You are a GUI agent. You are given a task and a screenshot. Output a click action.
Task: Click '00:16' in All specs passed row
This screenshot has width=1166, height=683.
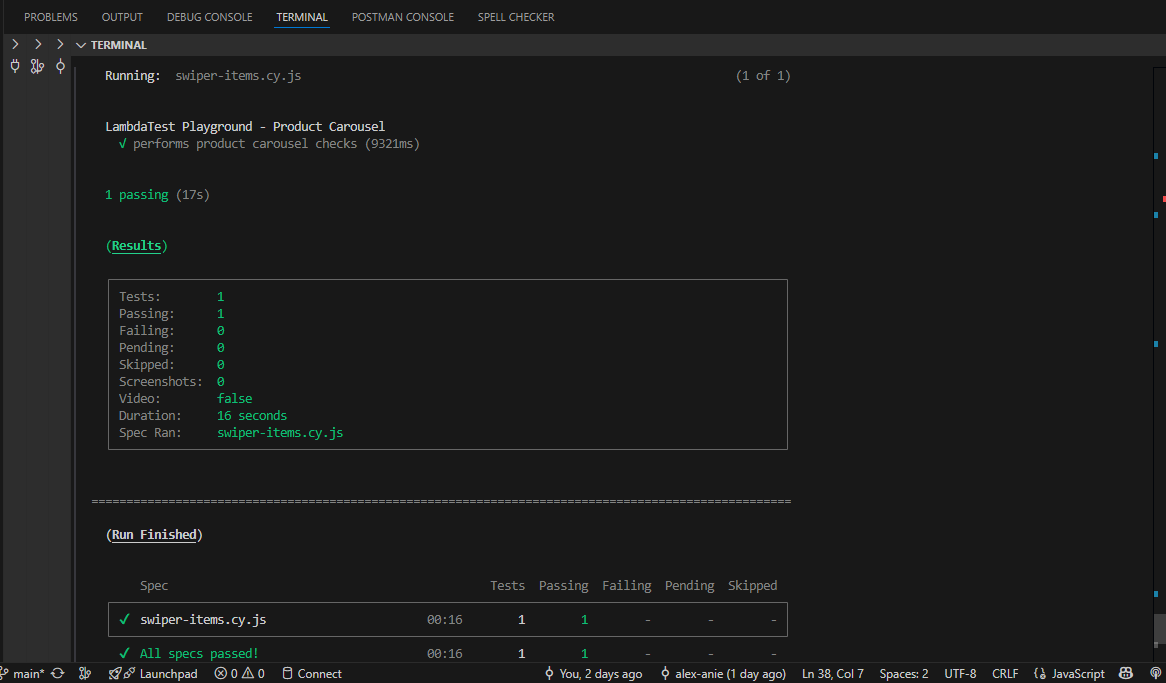[x=445, y=653]
